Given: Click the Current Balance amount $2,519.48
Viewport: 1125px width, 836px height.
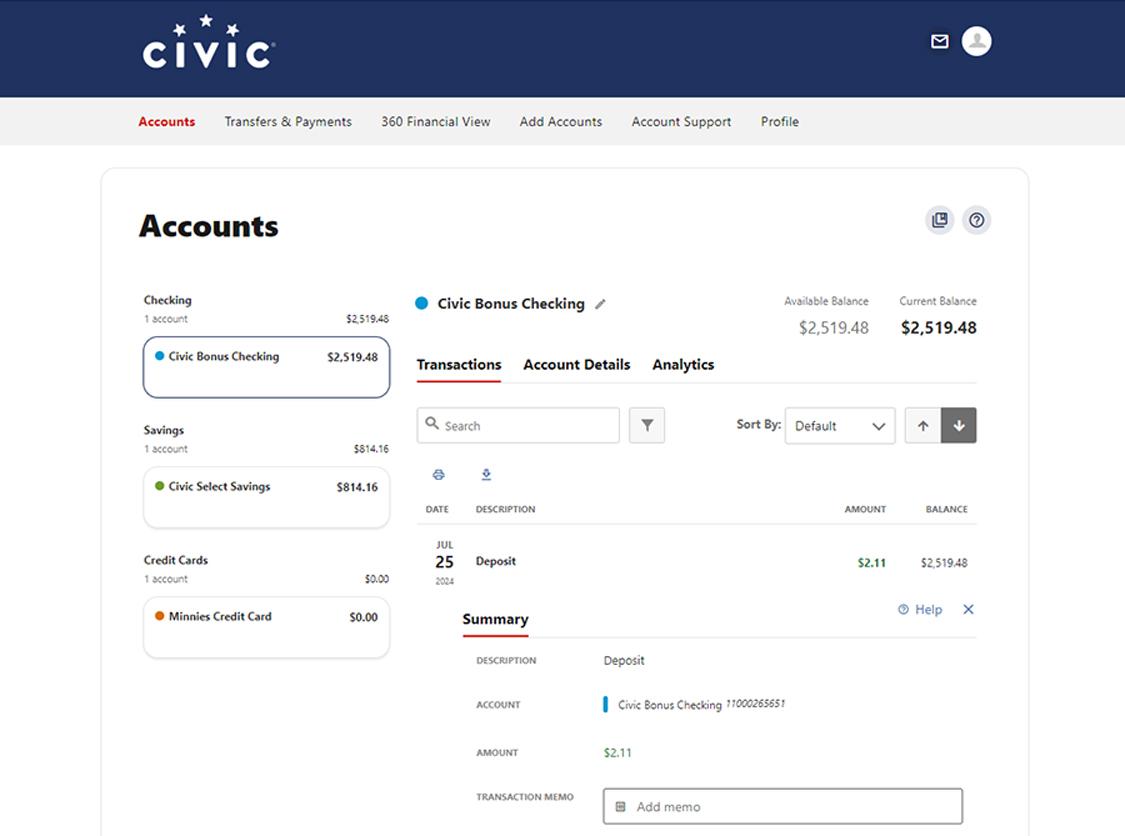Looking at the screenshot, I should [x=938, y=328].
